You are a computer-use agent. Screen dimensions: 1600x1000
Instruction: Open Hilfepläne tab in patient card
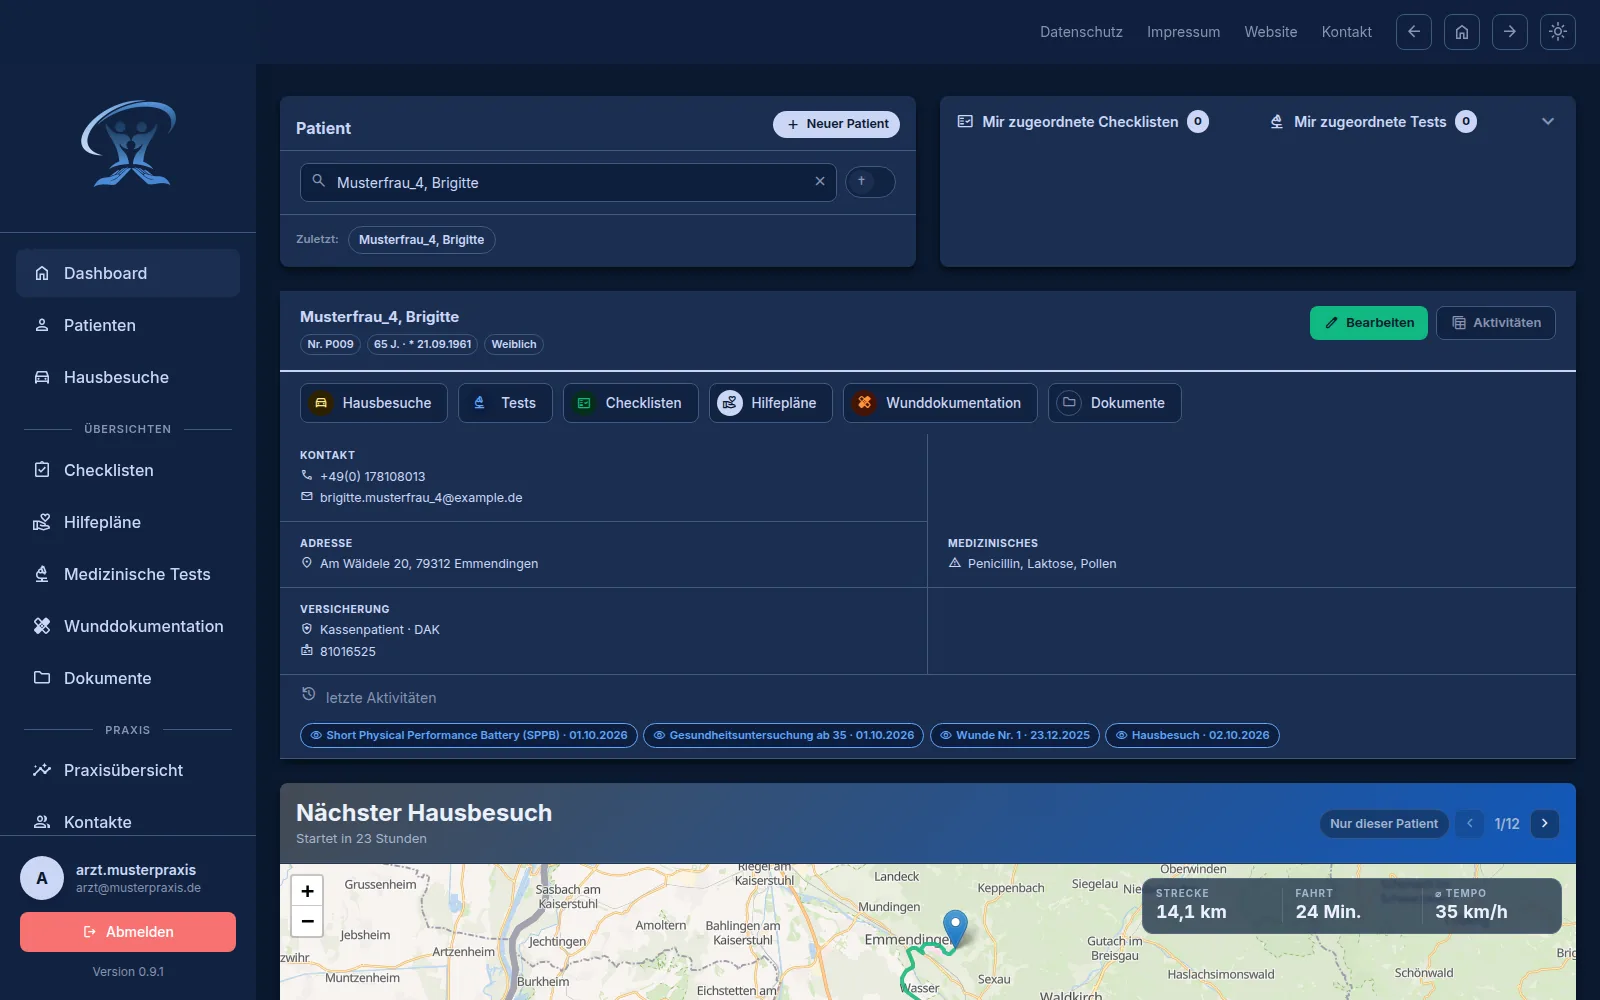pos(771,403)
